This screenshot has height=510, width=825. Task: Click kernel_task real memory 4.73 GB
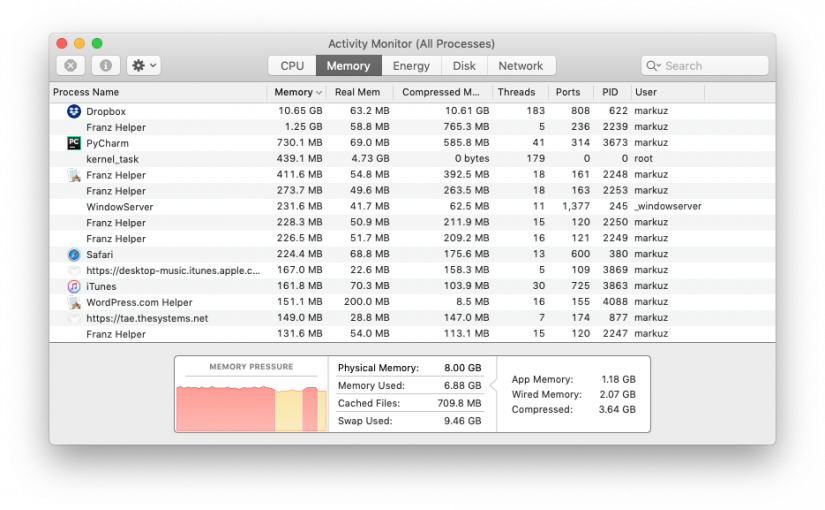point(370,158)
